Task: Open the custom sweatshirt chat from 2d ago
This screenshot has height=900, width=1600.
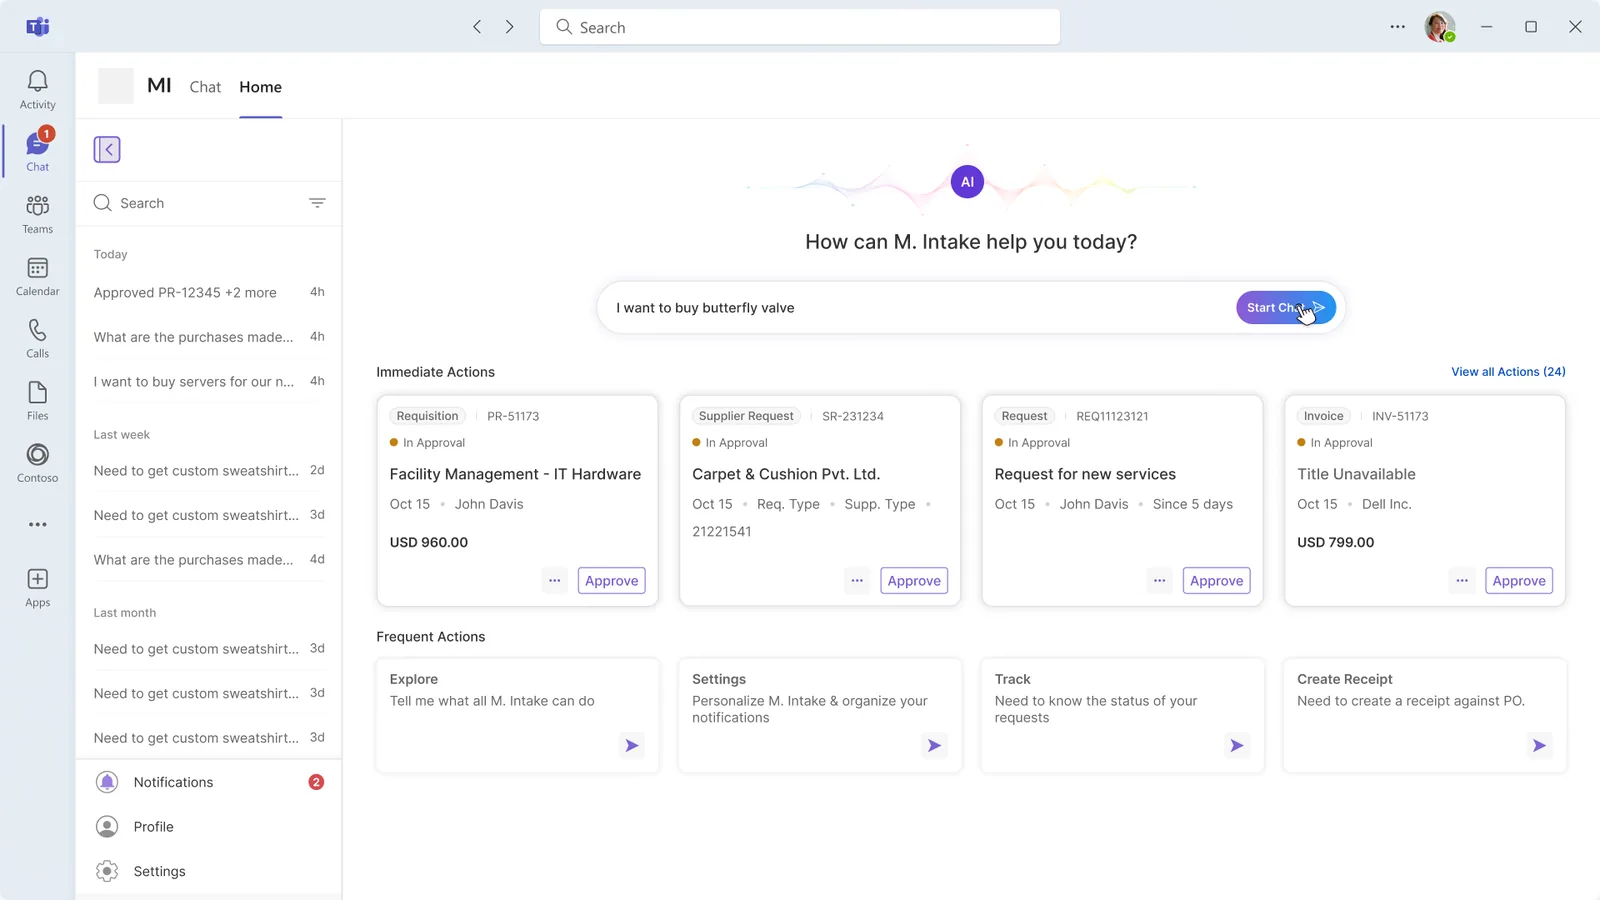Action: [209, 471]
